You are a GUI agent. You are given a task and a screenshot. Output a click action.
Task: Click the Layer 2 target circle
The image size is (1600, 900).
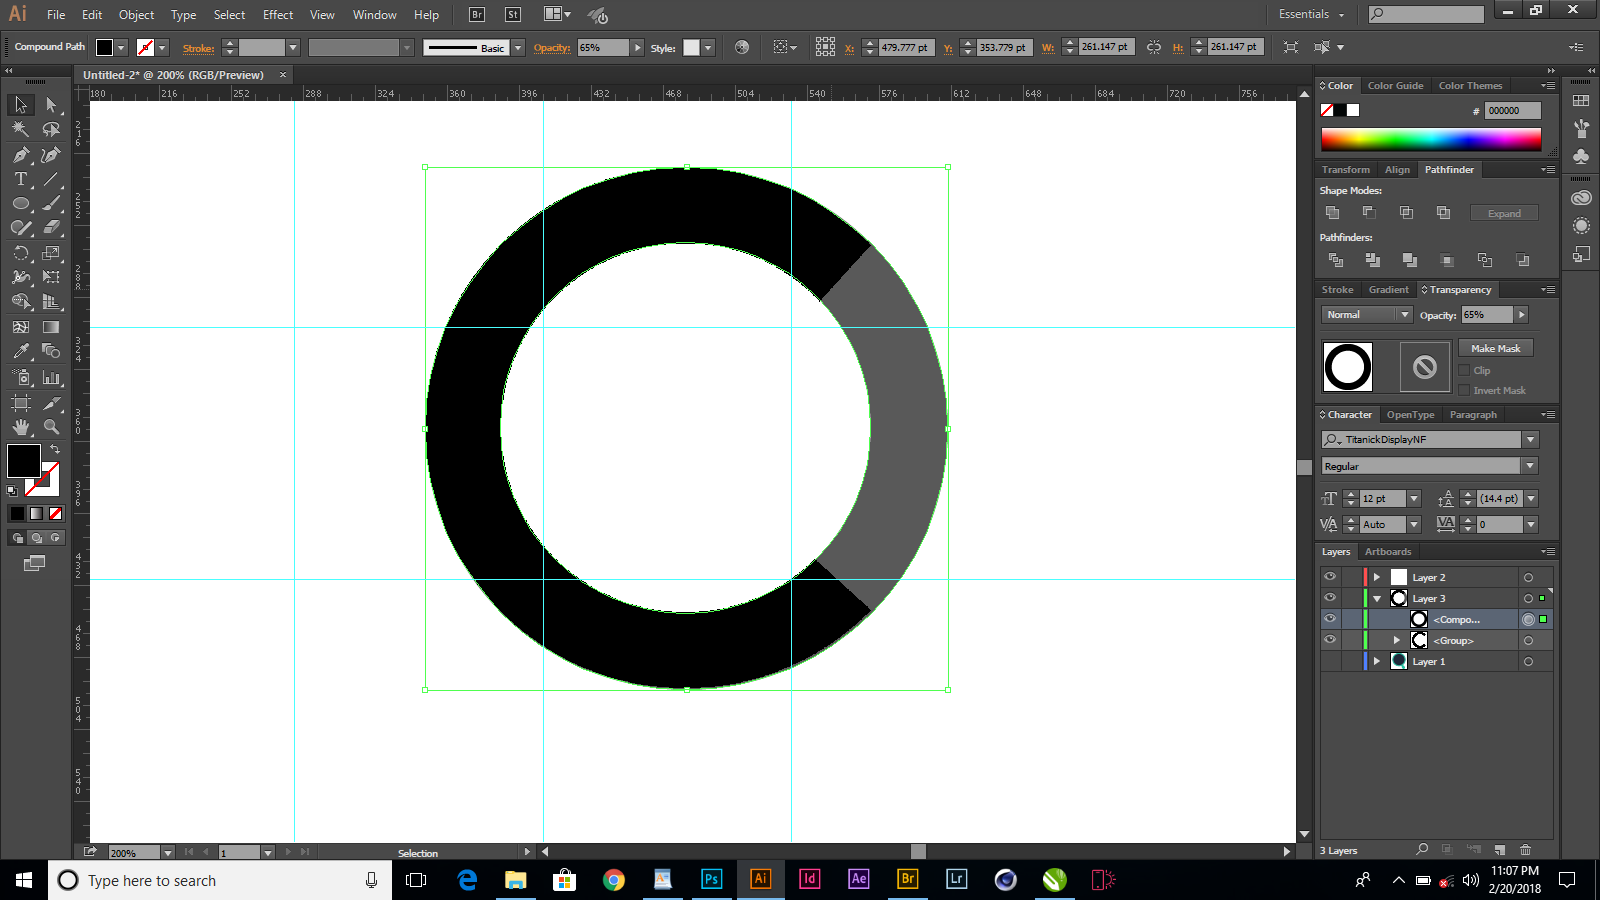coord(1528,578)
